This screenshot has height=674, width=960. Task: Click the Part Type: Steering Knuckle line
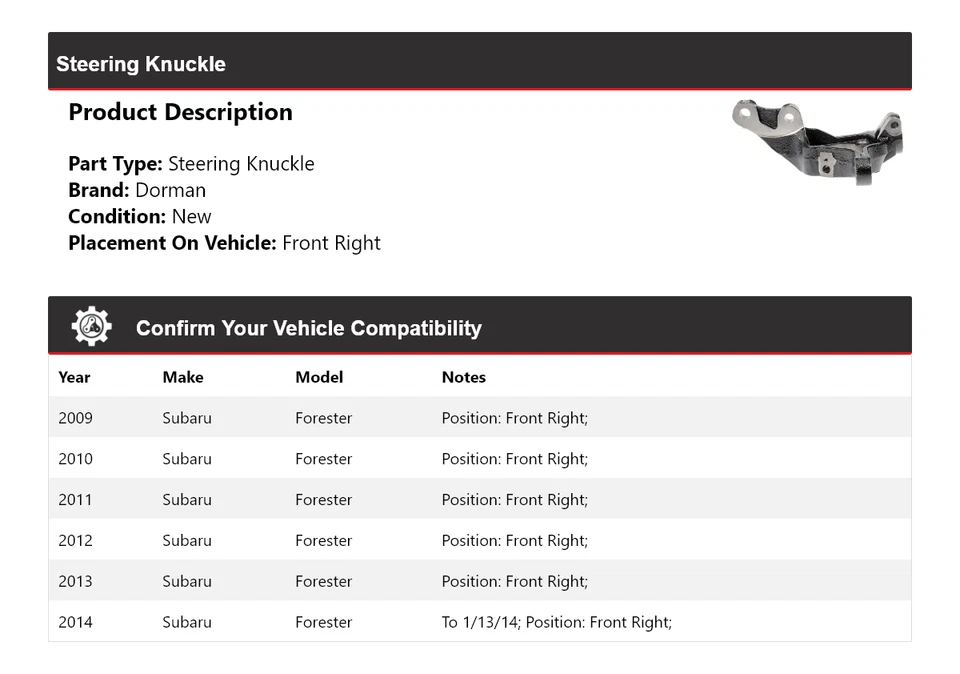(191, 164)
